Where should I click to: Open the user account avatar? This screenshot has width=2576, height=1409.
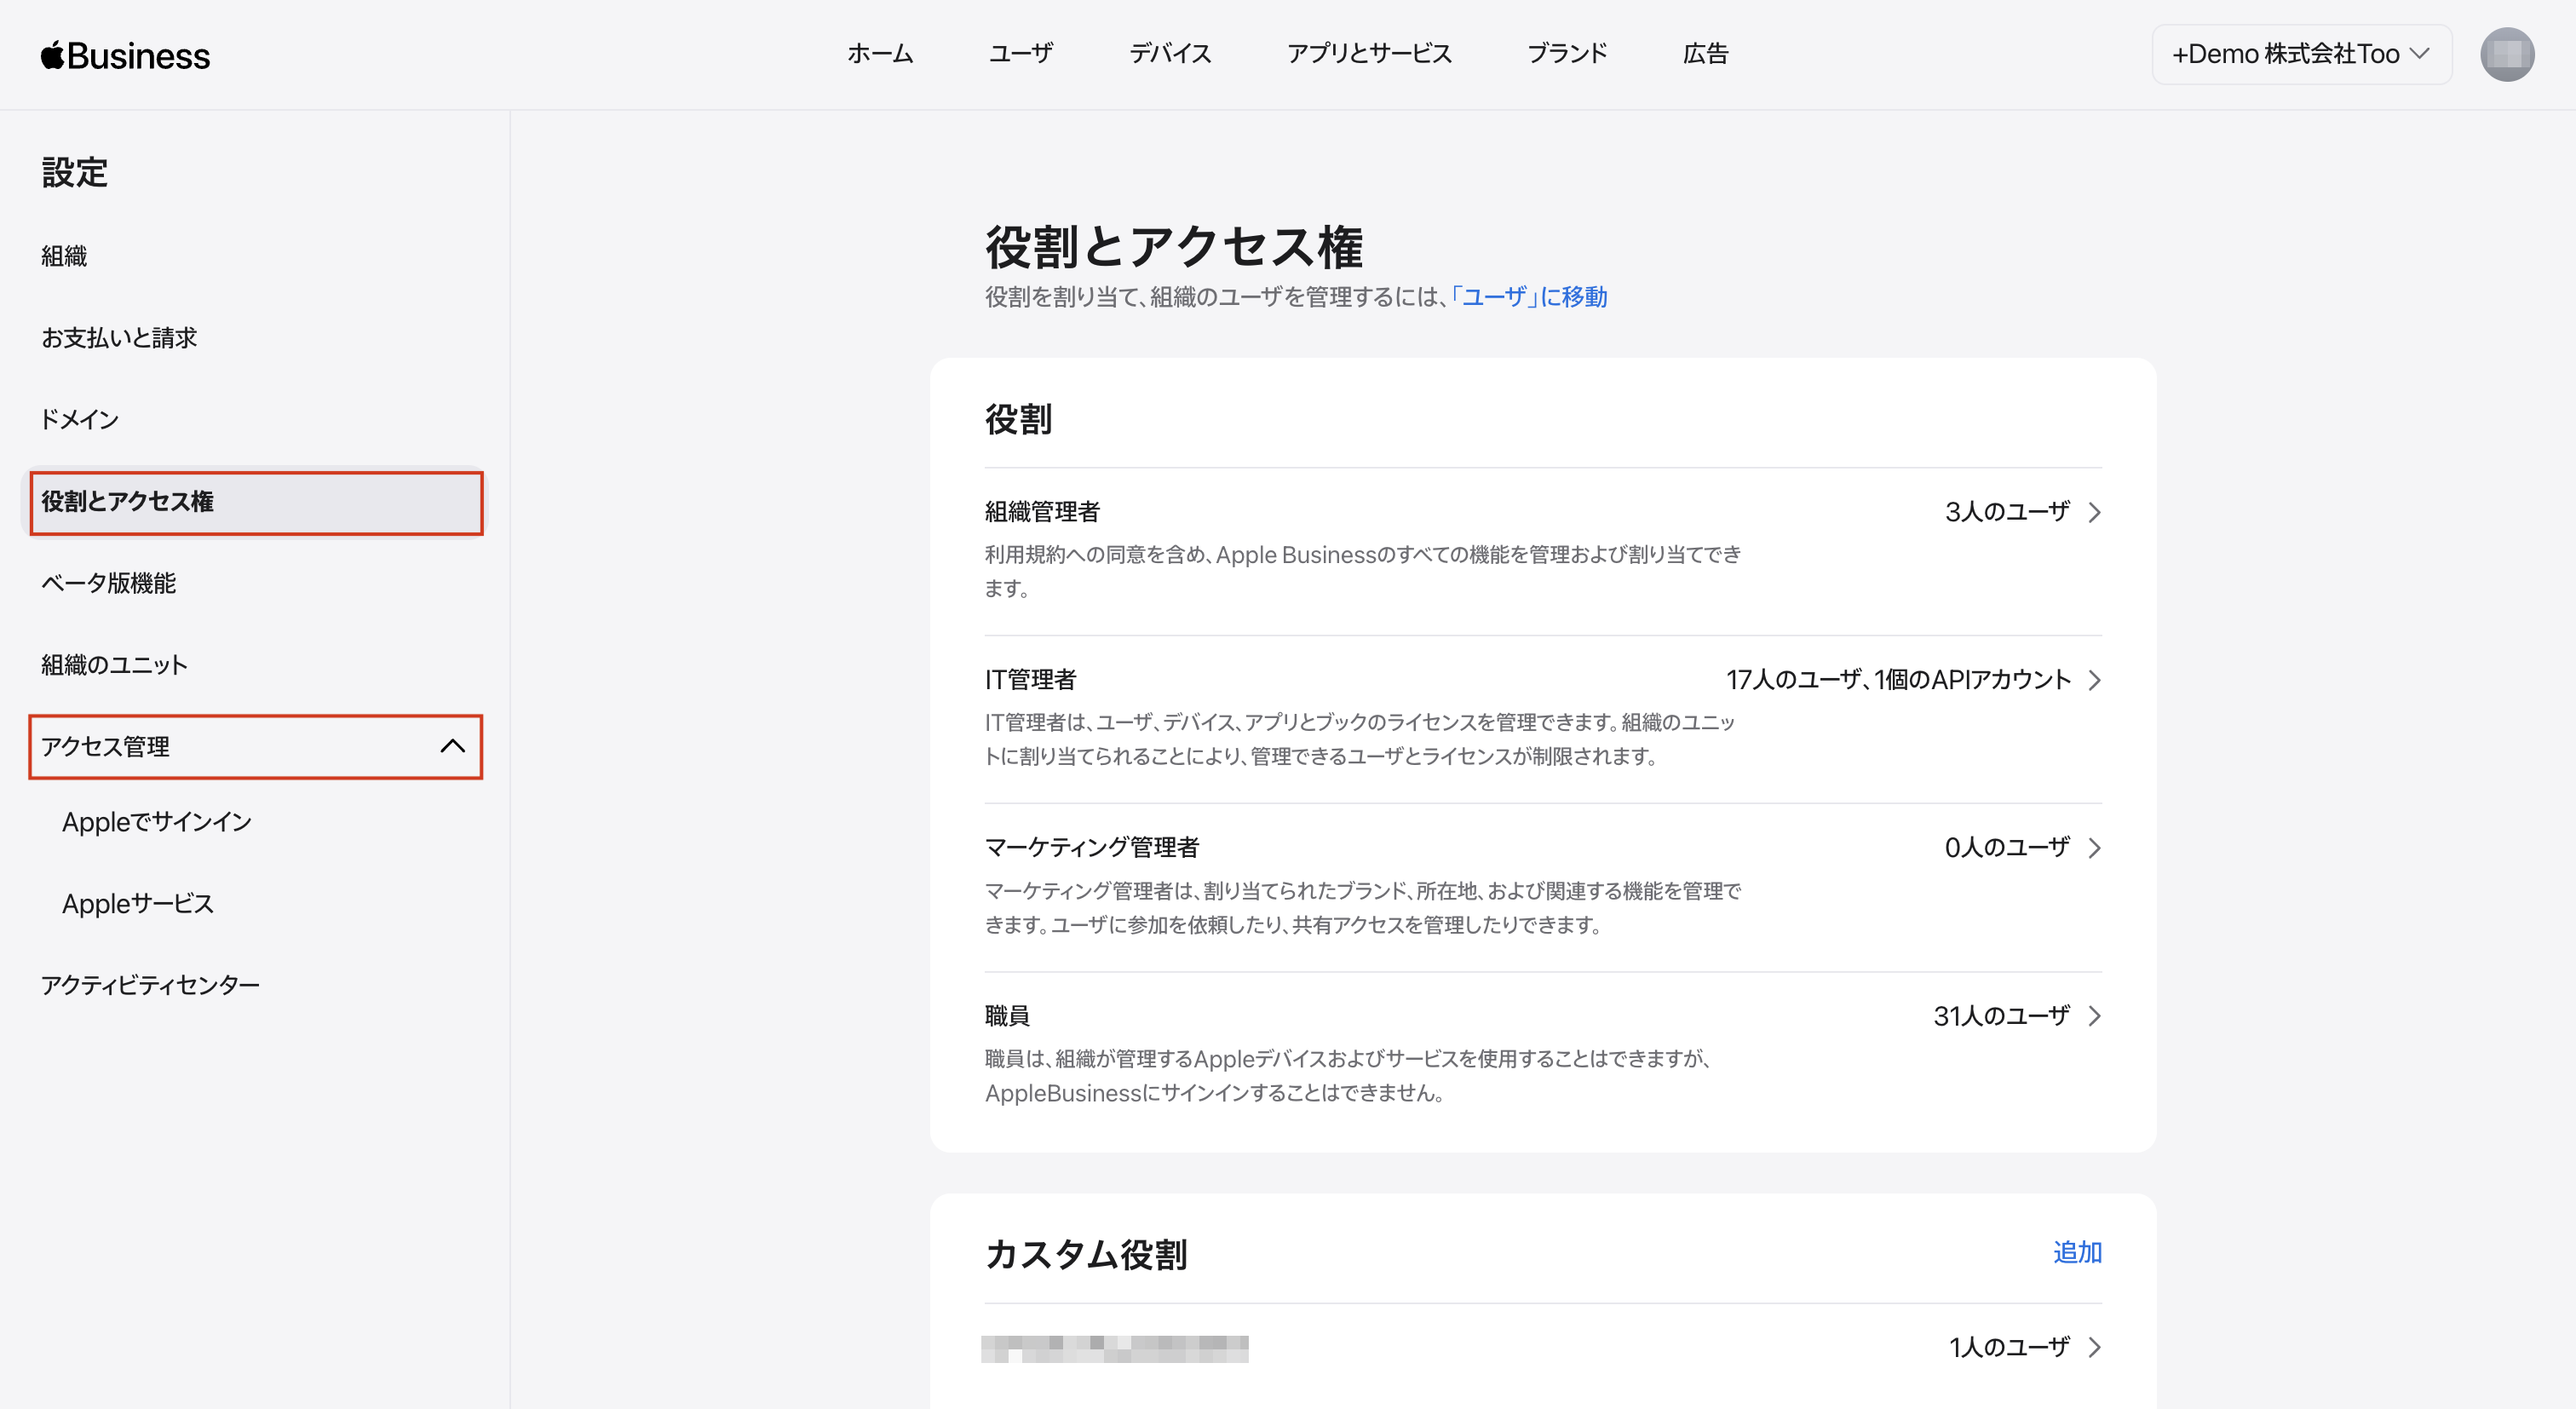(x=2506, y=54)
